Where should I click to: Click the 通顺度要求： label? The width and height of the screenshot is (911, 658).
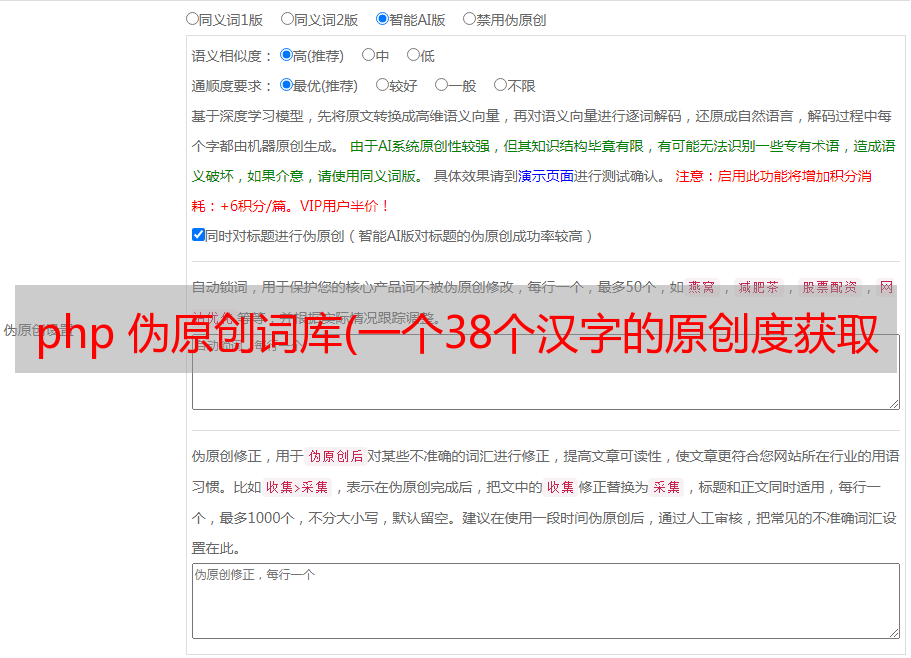pyautogui.click(x=232, y=87)
